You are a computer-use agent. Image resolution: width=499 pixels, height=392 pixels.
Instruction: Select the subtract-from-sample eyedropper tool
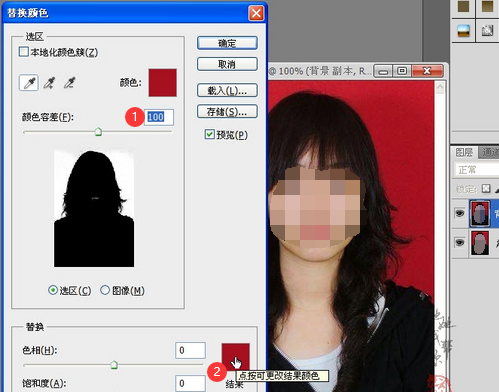tap(69, 83)
